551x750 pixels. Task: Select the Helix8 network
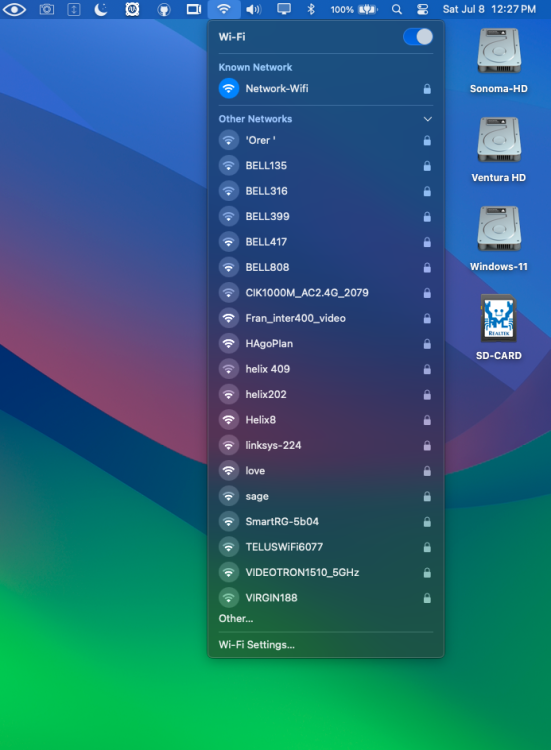(x=326, y=419)
